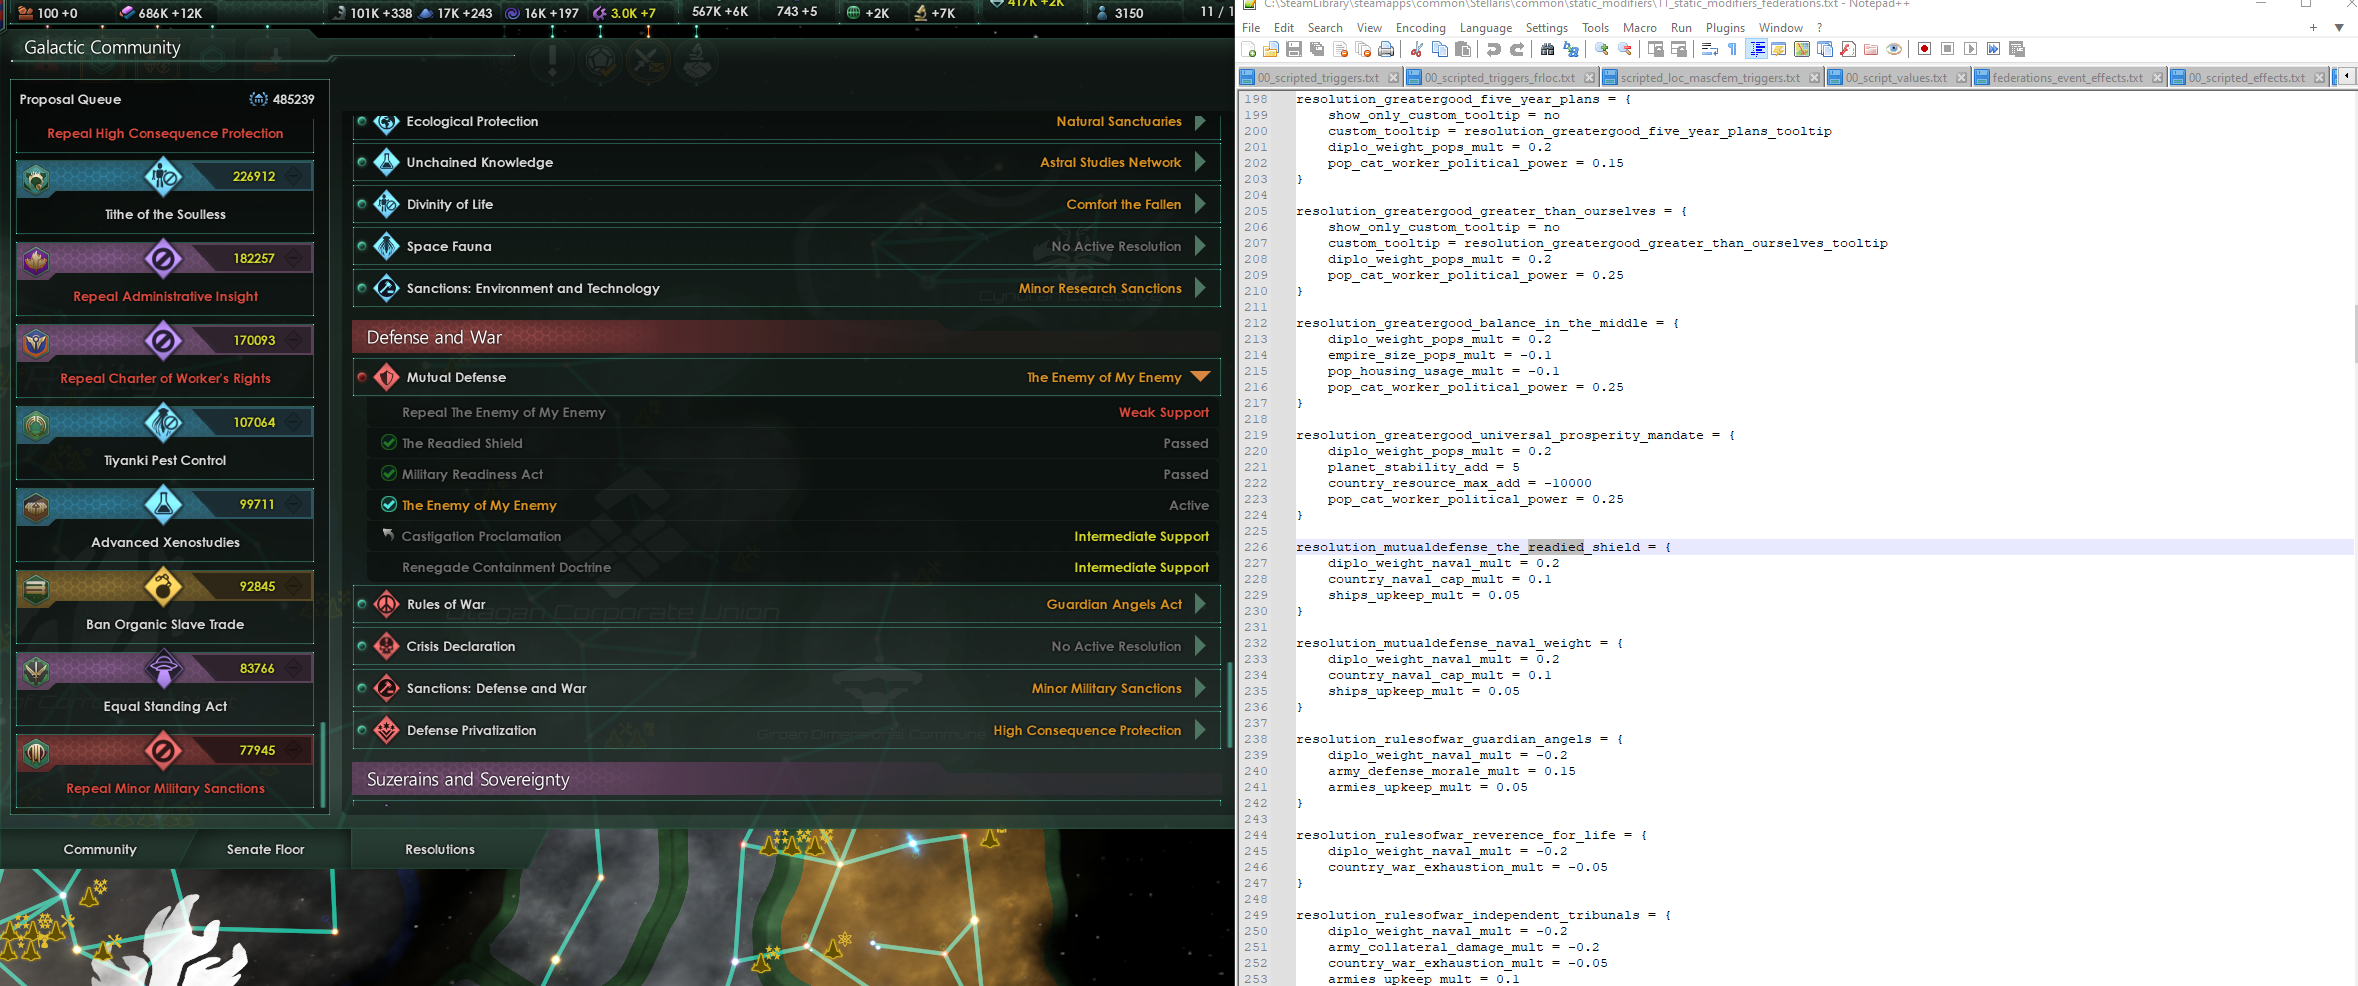Click the New file icon in Notepad++
This screenshot has height=986, width=2358.
click(x=1248, y=49)
